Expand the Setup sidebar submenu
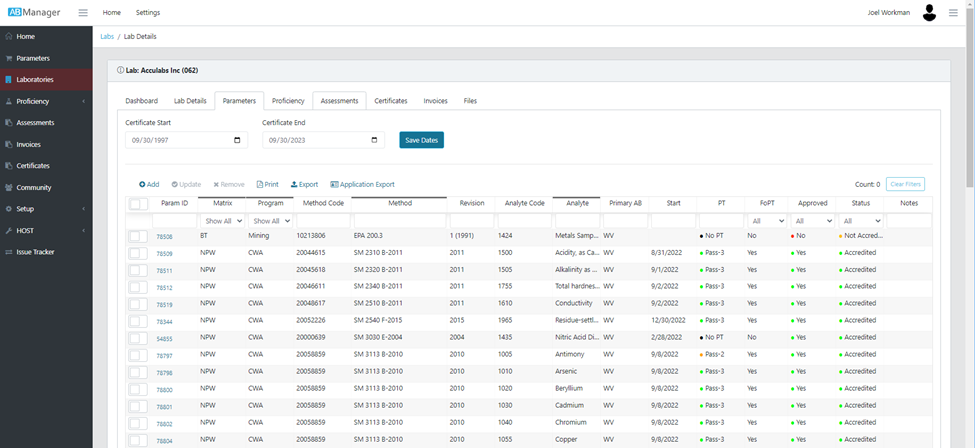The height and width of the screenshot is (448, 975). coord(83,209)
